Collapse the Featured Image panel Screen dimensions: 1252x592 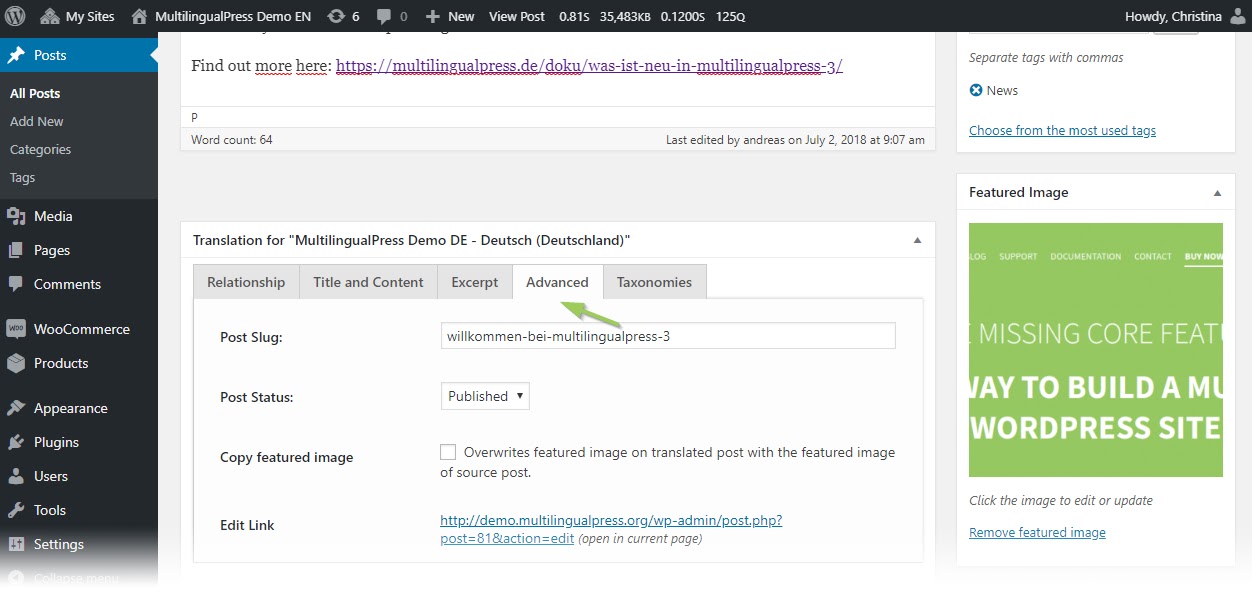pyautogui.click(x=1217, y=192)
